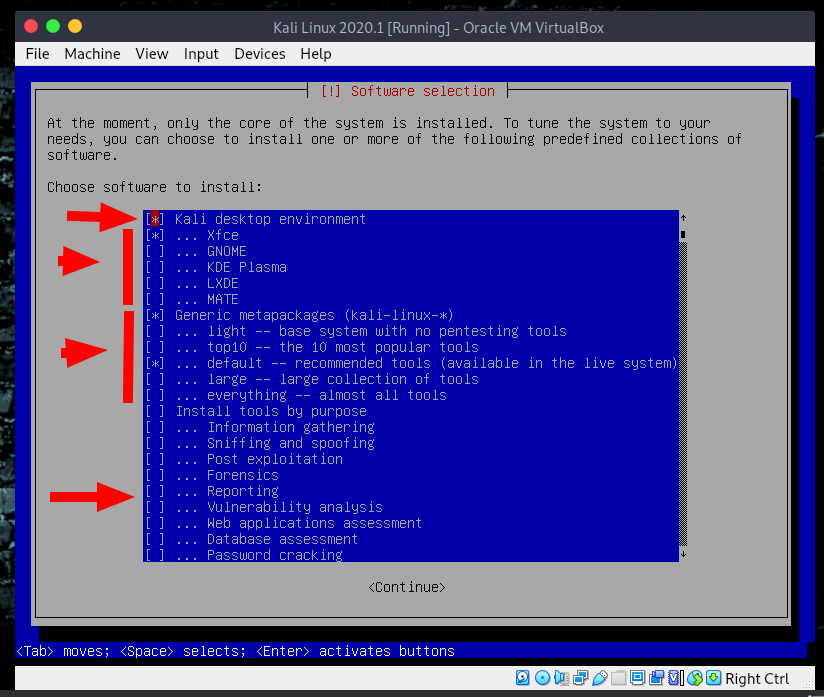The image size is (824, 697).
Task: Check the large collection of tools option
Action: coord(154,379)
